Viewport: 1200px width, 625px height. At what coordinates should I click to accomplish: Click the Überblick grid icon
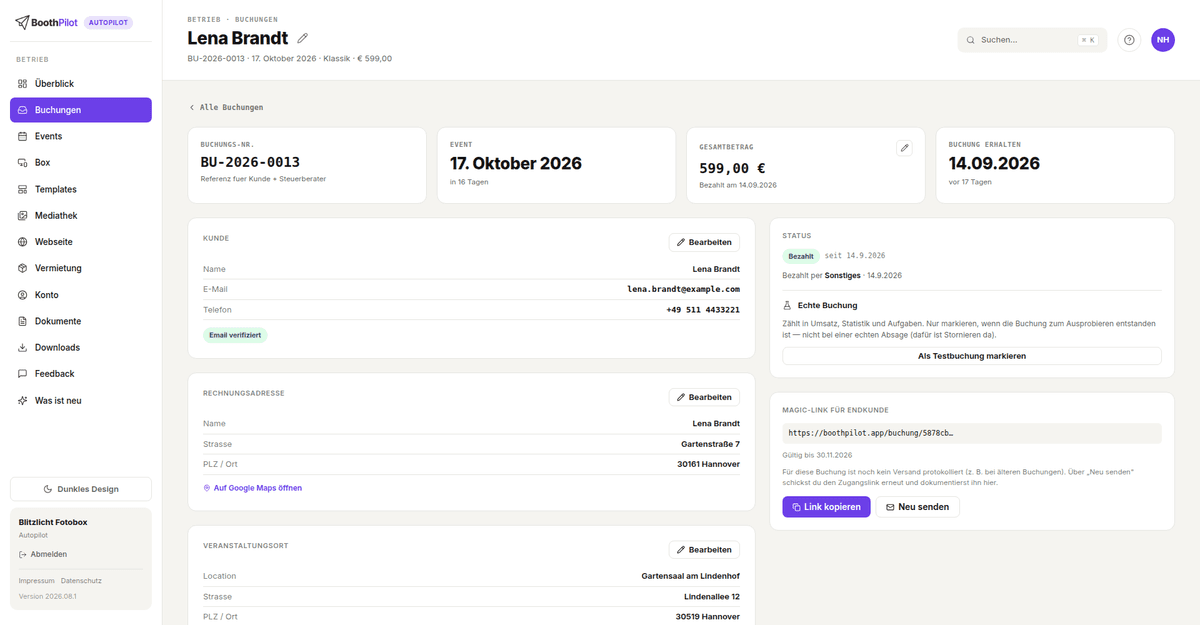point(24,84)
